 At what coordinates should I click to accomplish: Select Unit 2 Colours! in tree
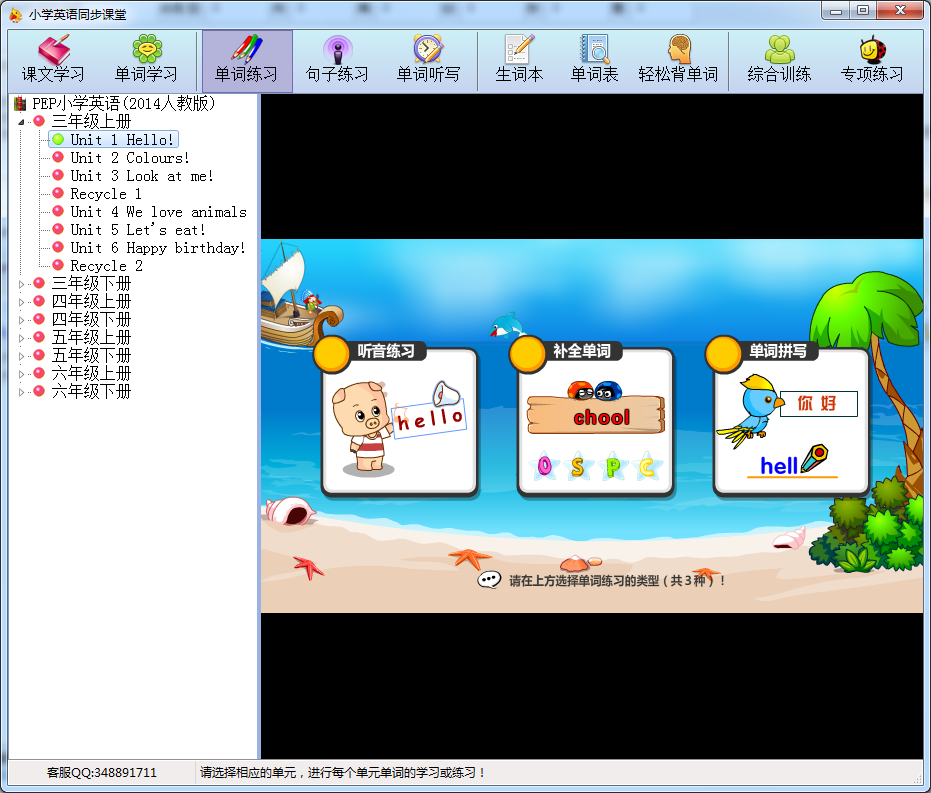(x=129, y=158)
